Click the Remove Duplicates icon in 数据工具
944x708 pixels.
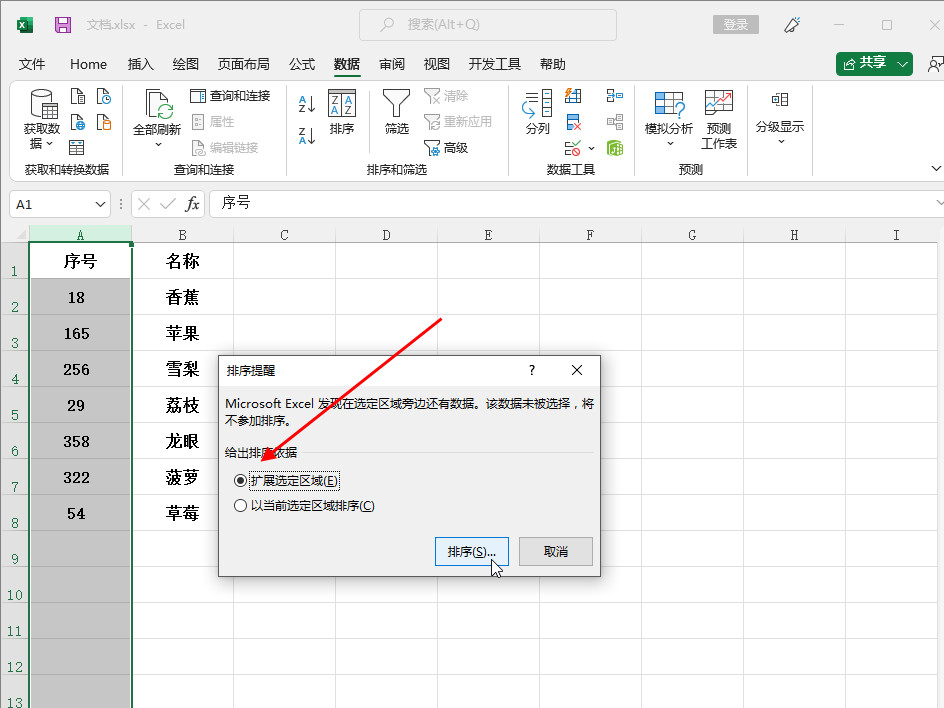tap(573, 122)
